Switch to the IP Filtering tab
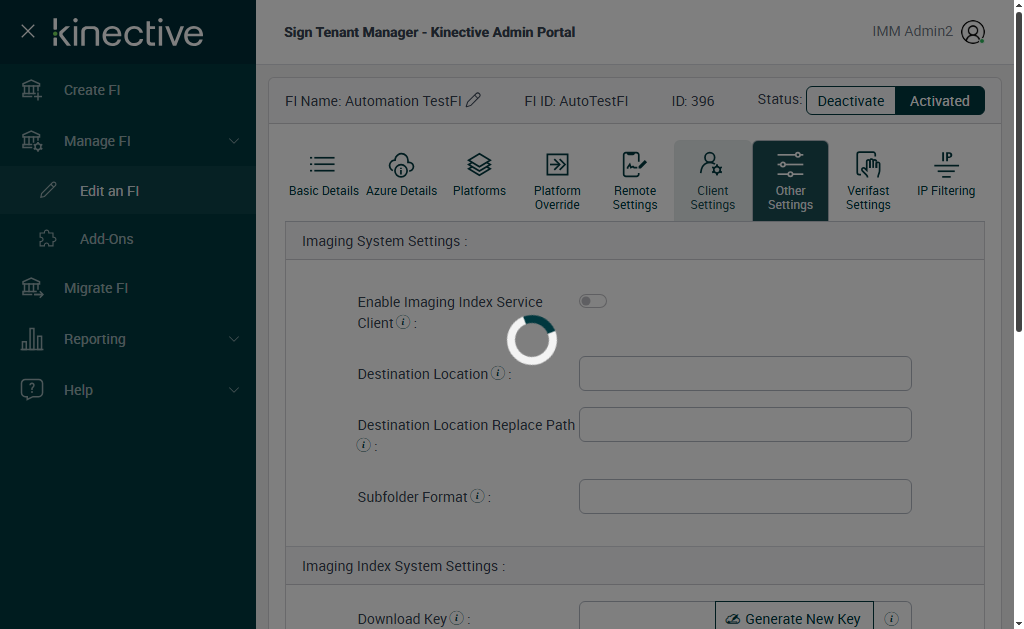This screenshot has width=1024, height=629. coord(946,181)
